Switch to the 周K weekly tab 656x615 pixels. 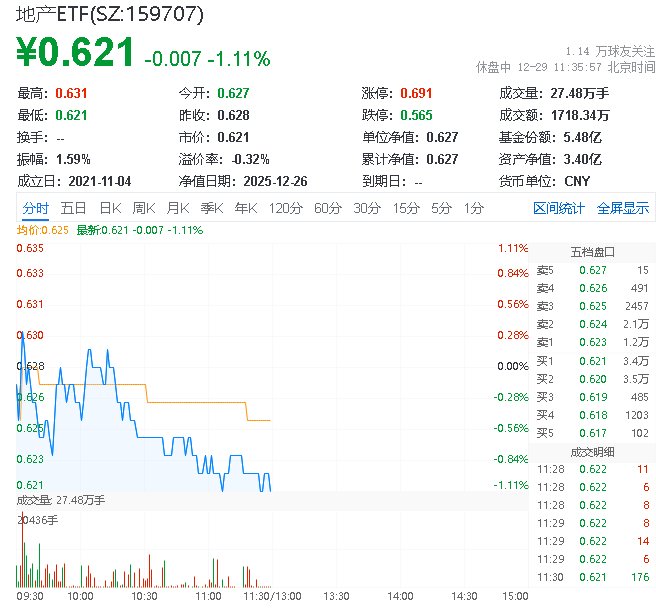144,208
